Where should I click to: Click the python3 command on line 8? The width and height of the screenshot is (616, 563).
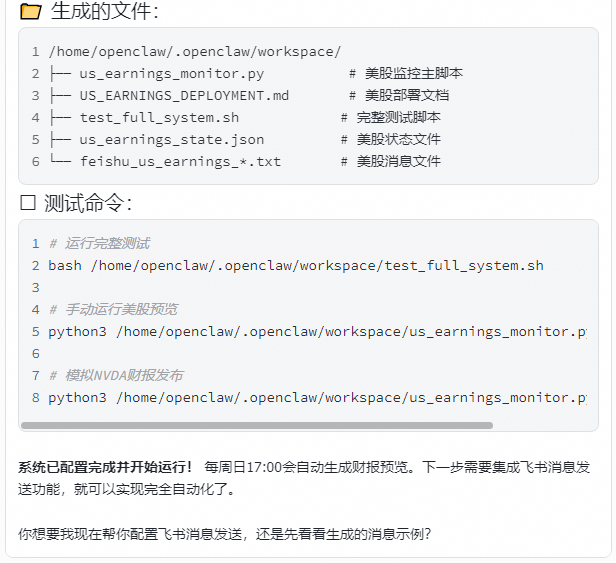click(317, 398)
